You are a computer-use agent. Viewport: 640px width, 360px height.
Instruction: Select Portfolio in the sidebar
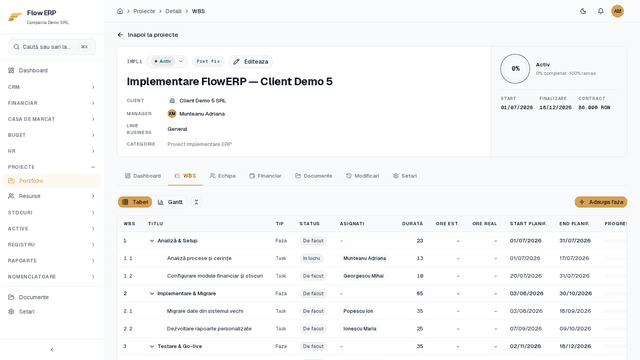click(x=52, y=181)
